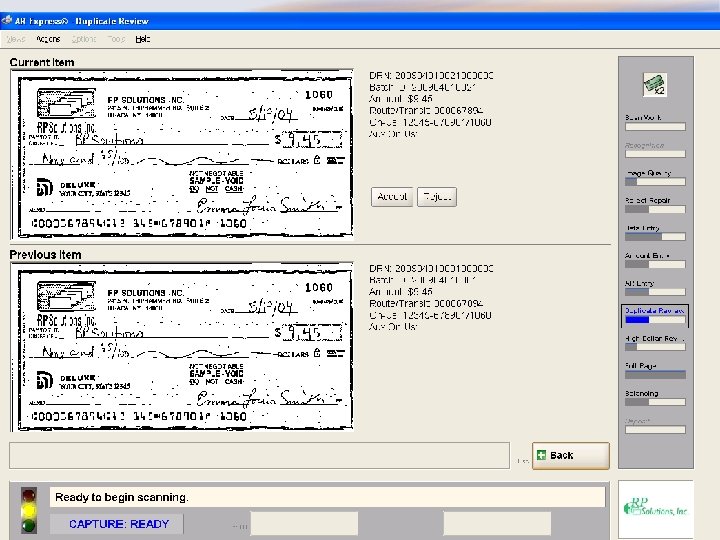Click the Current Item Route/Transit line
Image resolution: width=720 pixels, height=540 pixels.
[x=426, y=111]
